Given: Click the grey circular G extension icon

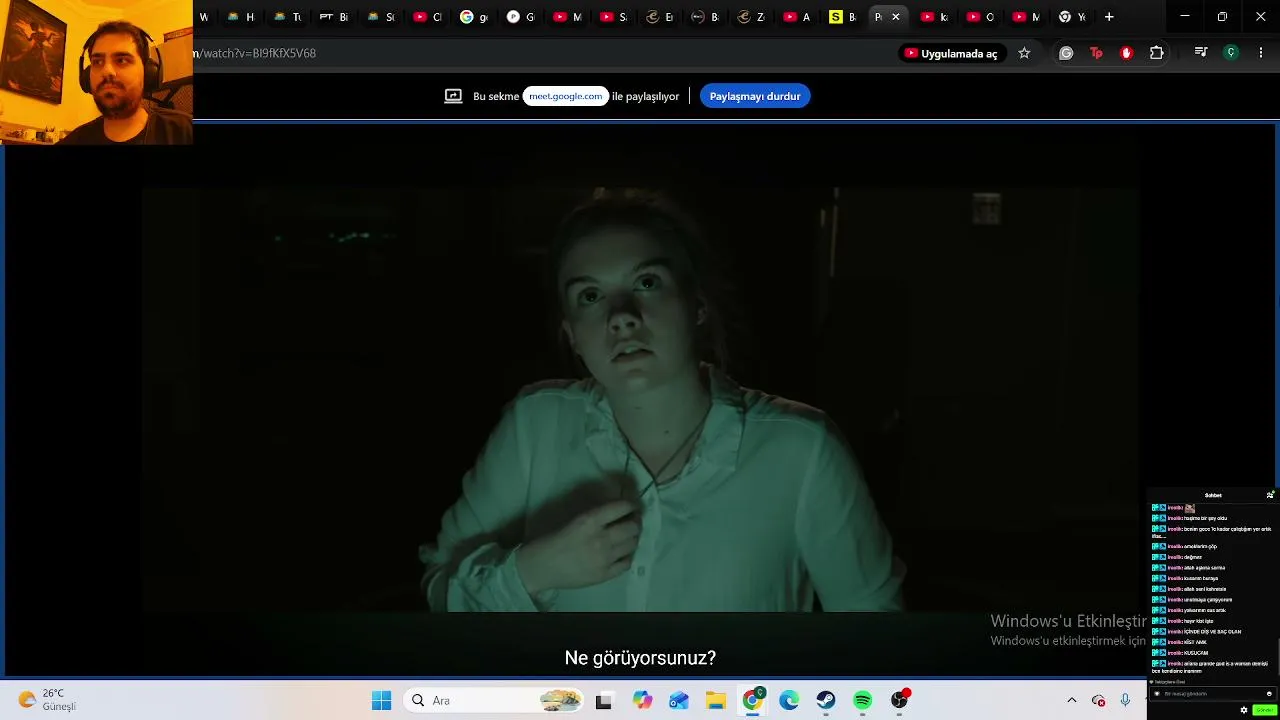Looking at the screenshot, I should 1066,53.
